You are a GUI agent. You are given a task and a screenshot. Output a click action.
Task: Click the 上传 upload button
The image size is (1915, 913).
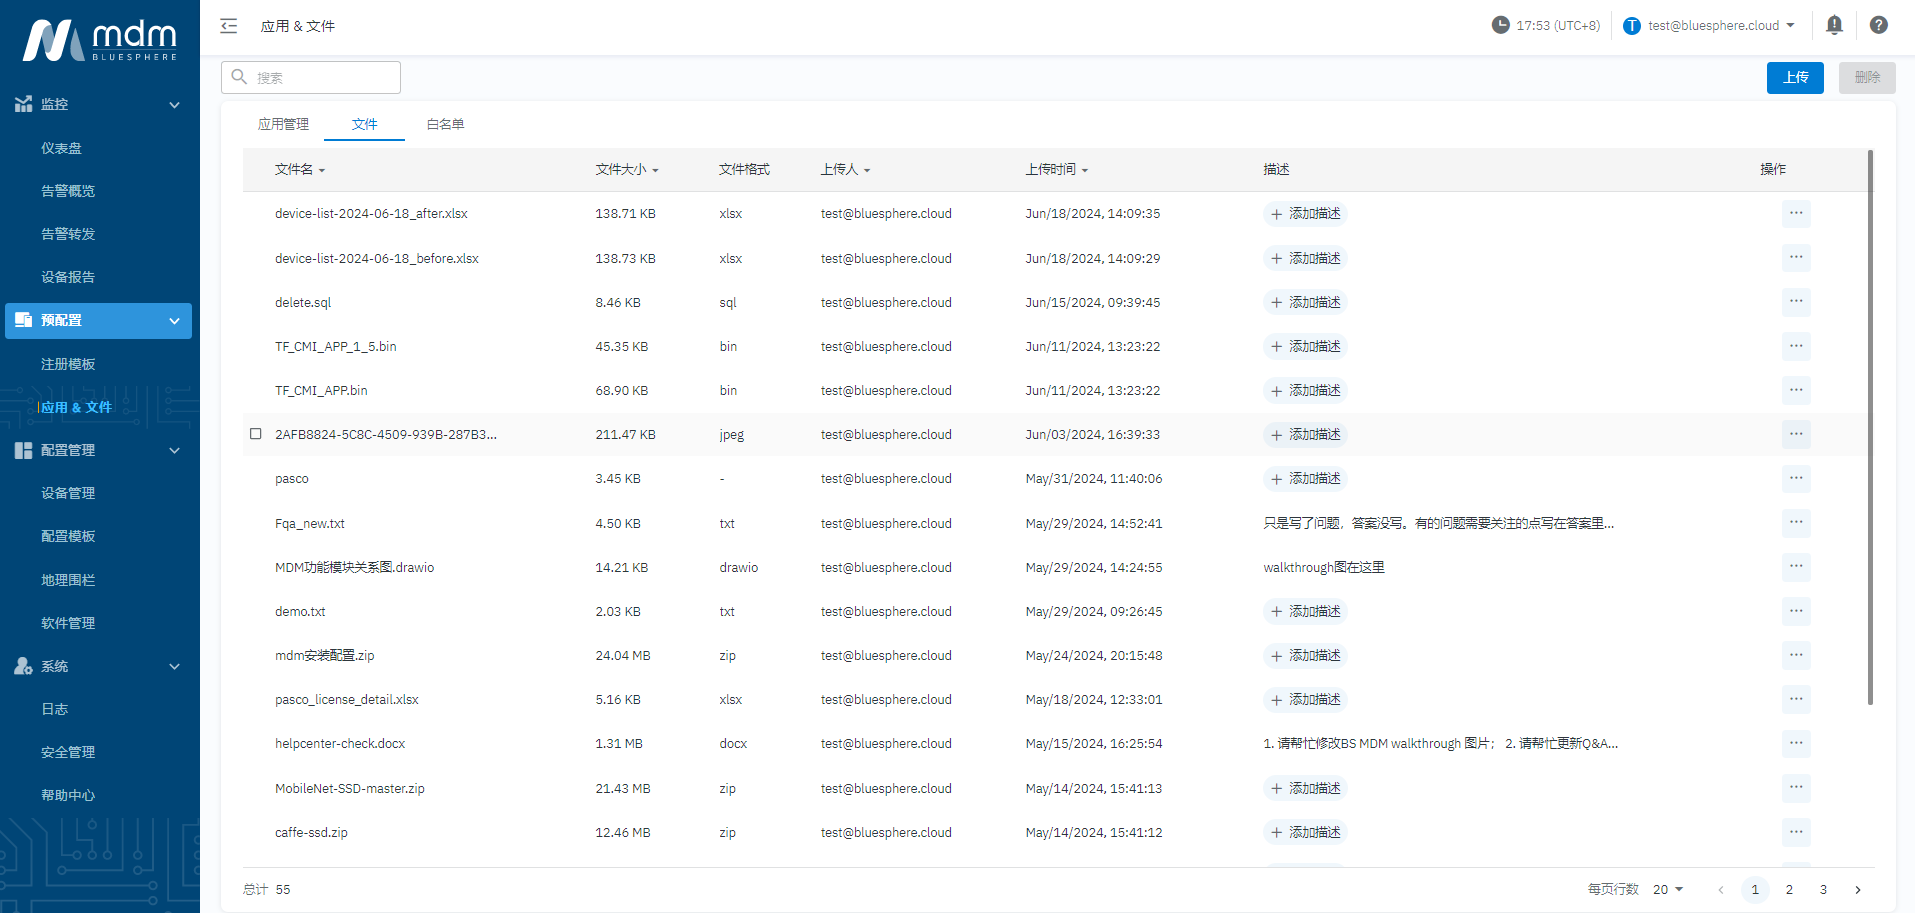1795,77
